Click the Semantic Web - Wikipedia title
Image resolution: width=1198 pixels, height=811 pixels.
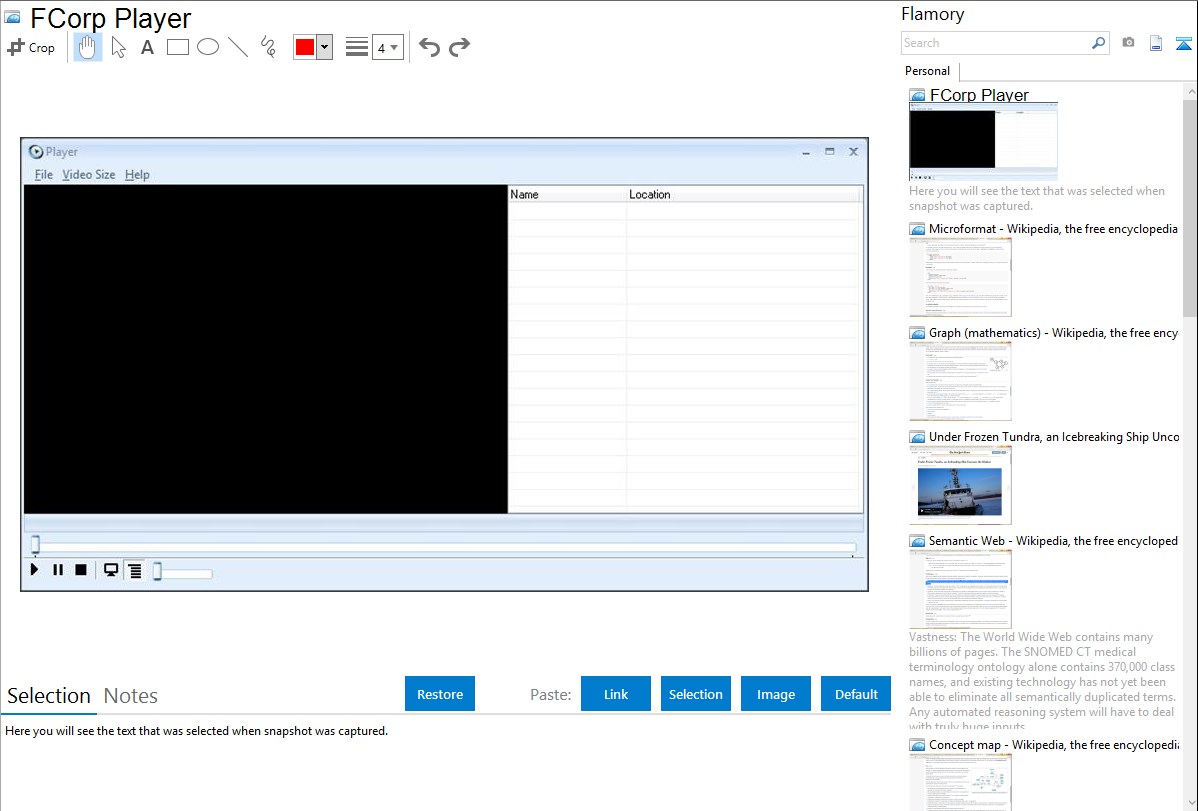point(1053,540)
